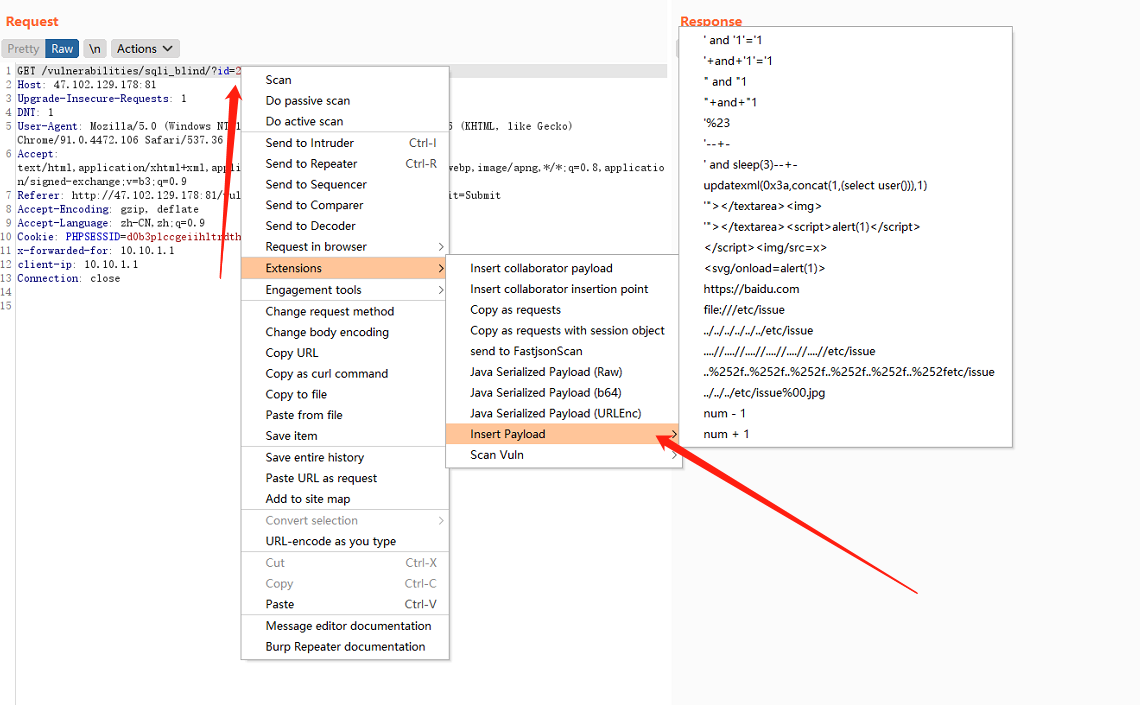Insert the '+and+'1'='1 payload
Image resolution: width=1140 pixels, height=705 pixels.
[x=846, y=61]
